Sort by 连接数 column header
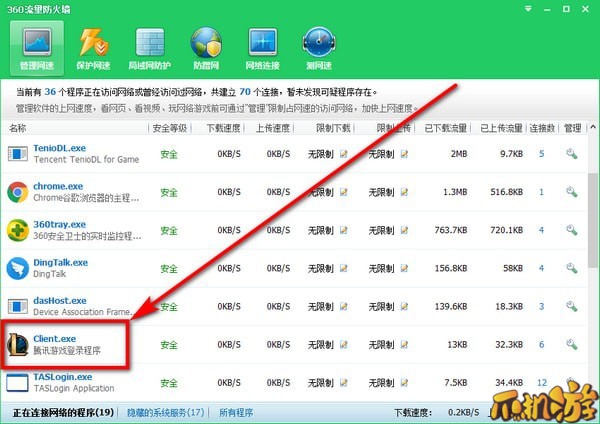 click(542, 128)
